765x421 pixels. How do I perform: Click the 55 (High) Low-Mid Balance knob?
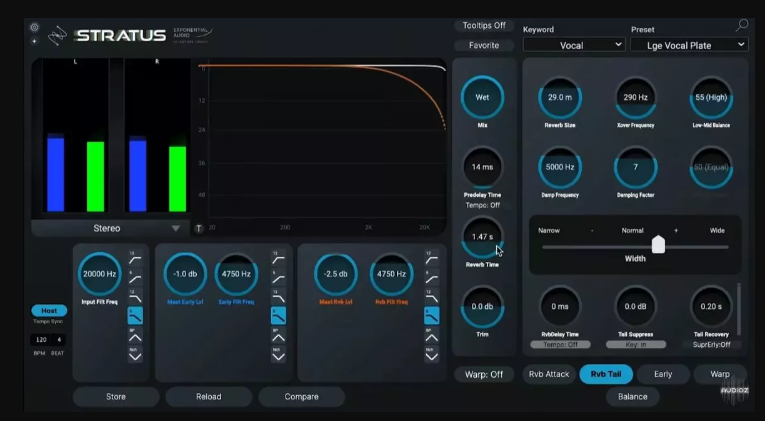(x=711, y=97)
